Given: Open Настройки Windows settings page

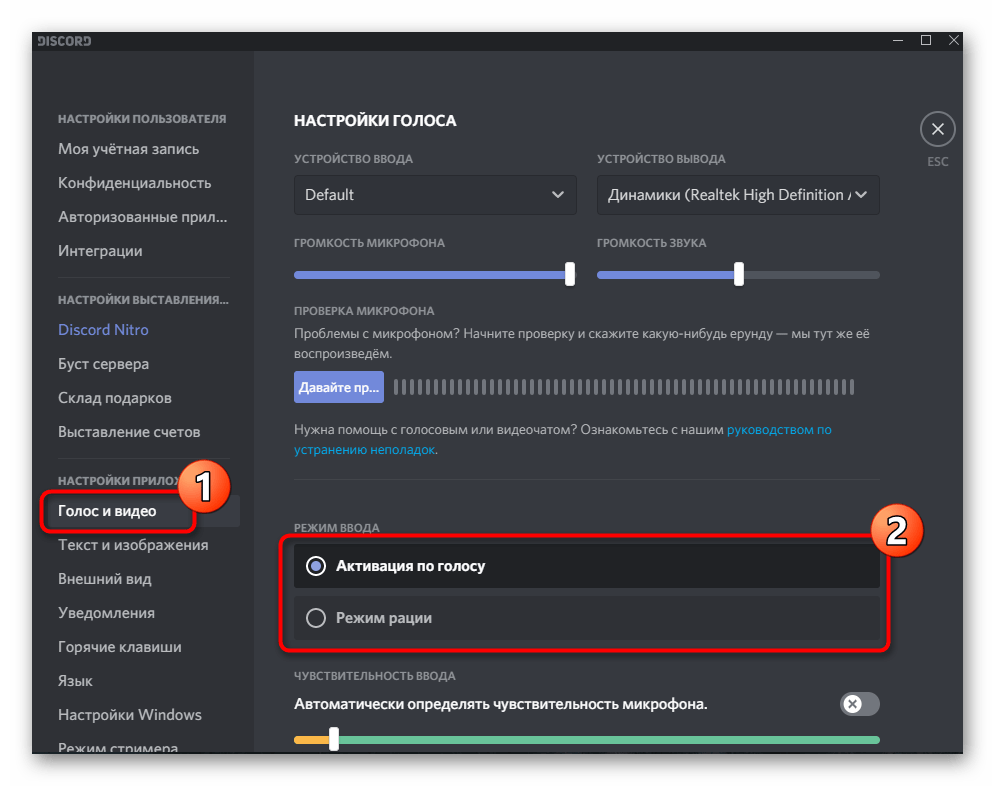Looking at the screenshot, I should pyautogui.click(x=129, y=715).
